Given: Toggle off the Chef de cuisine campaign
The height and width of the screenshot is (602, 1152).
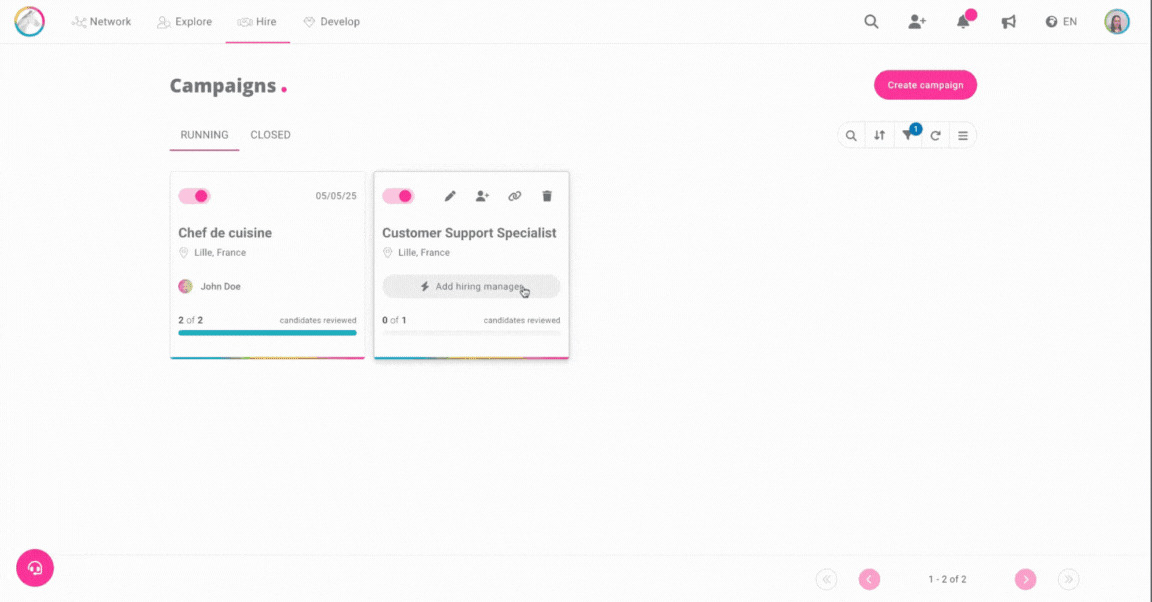Looking at the screenshot, I should (x=195, y=196).
